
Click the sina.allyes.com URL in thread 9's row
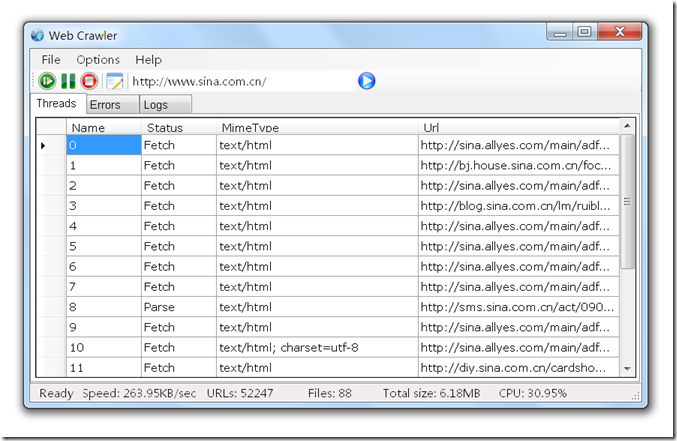tap(519, 327)
